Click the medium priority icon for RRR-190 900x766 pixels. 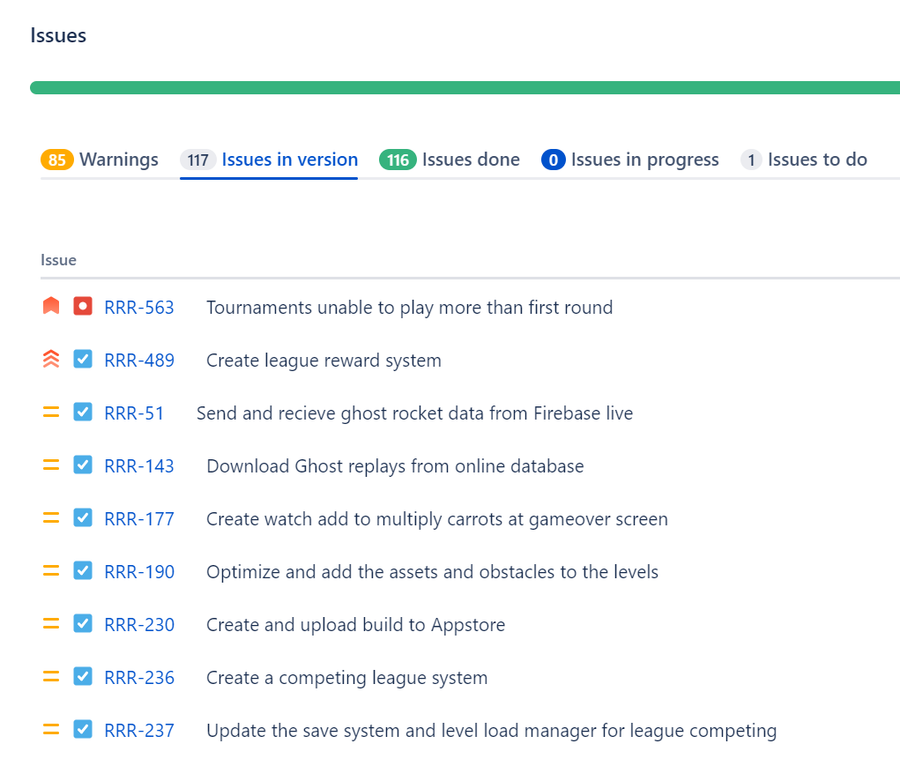pyautogui.click(x=51, y=570)
